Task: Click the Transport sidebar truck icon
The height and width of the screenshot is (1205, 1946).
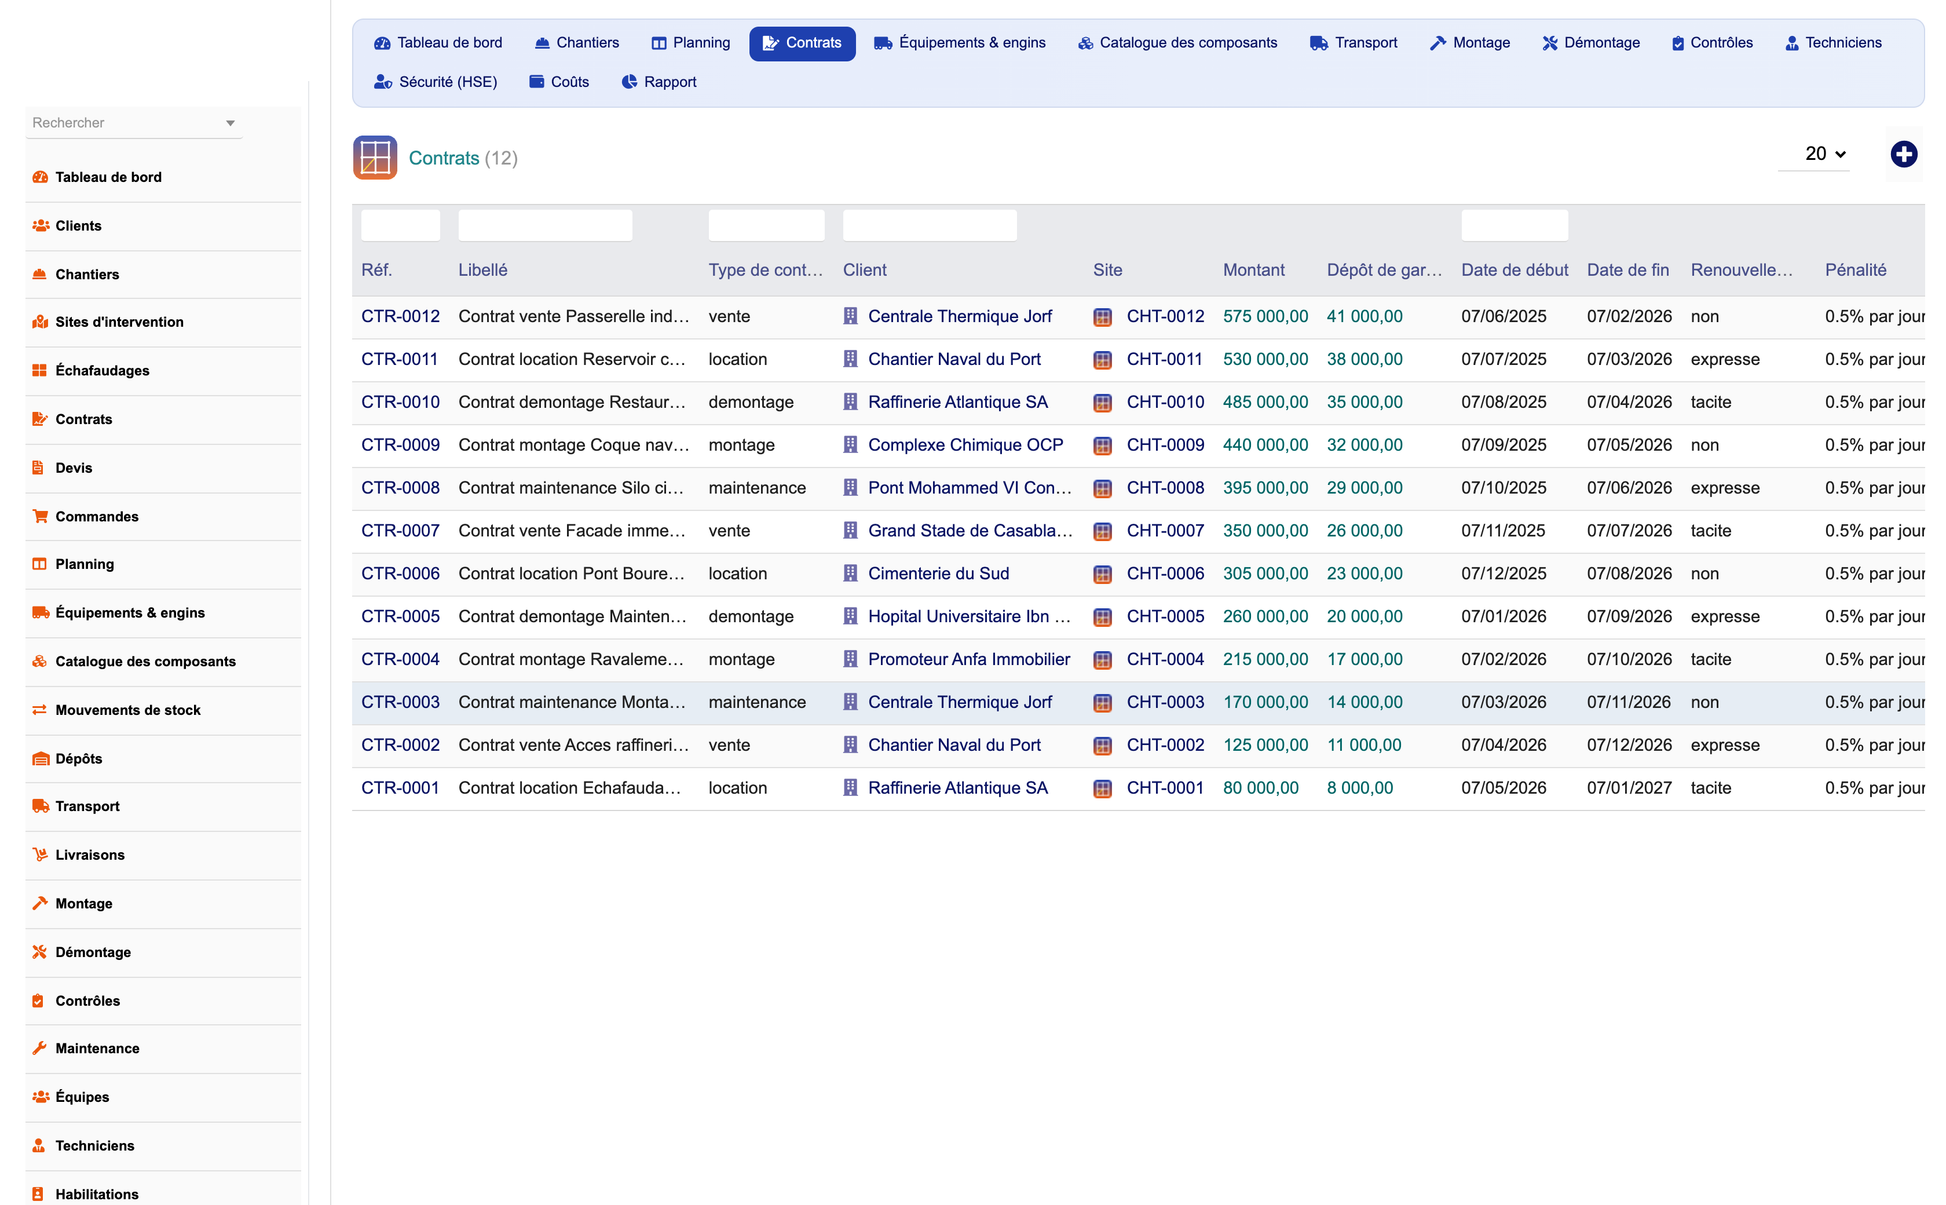Action: pyautogui.click(x=40, y=806)
